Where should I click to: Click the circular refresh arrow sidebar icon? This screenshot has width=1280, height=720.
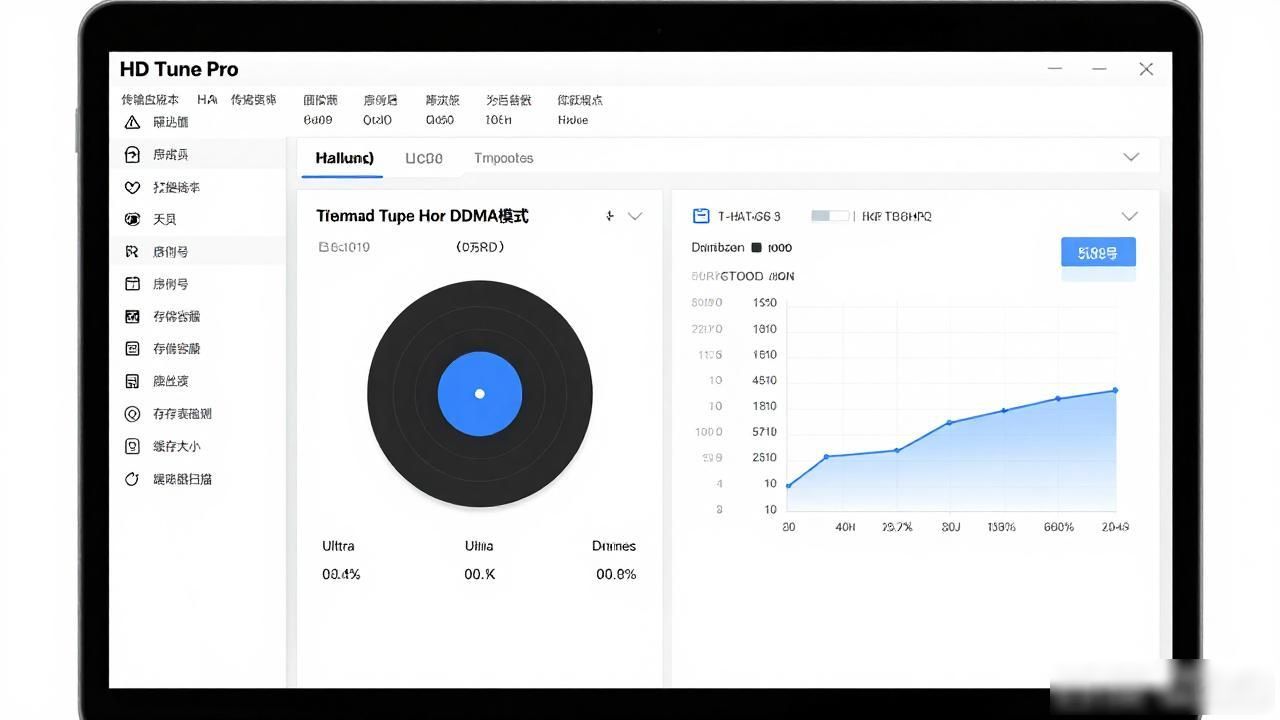[x=132, y=479]
